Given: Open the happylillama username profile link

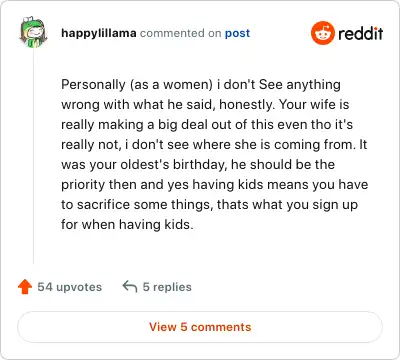Looking at the screenshot, I should coord(99,33).
